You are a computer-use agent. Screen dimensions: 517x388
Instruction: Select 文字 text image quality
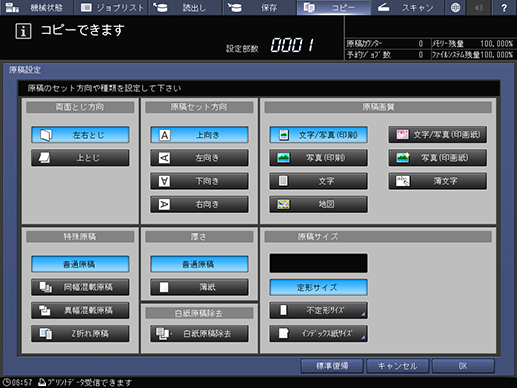[x=318, y=181]
